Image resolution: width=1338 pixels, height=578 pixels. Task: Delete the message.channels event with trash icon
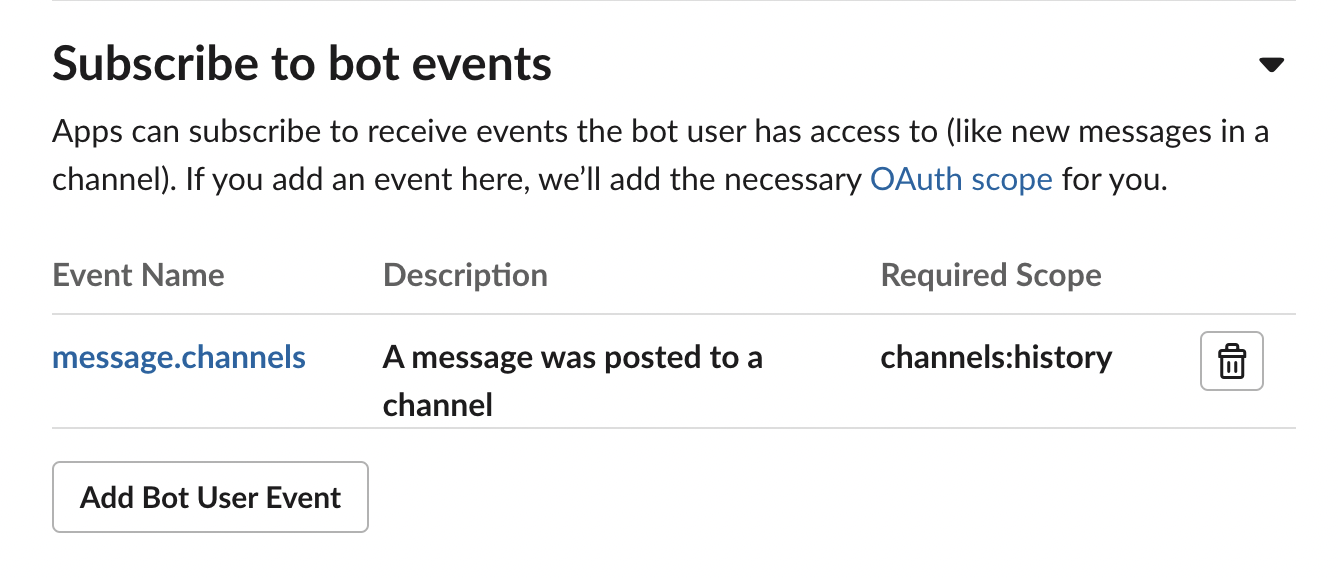1231,360
